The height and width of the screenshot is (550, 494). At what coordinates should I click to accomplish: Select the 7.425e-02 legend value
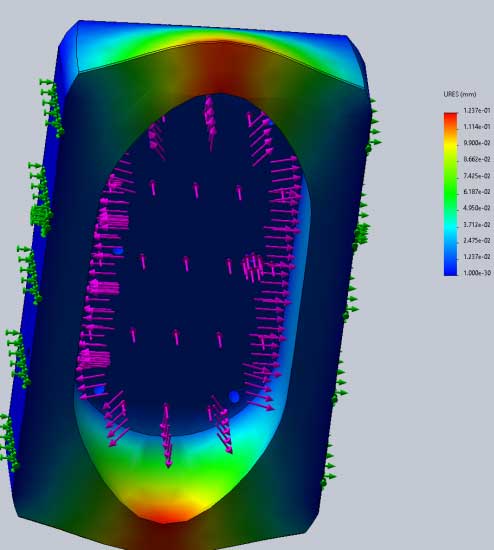(477, 176)
